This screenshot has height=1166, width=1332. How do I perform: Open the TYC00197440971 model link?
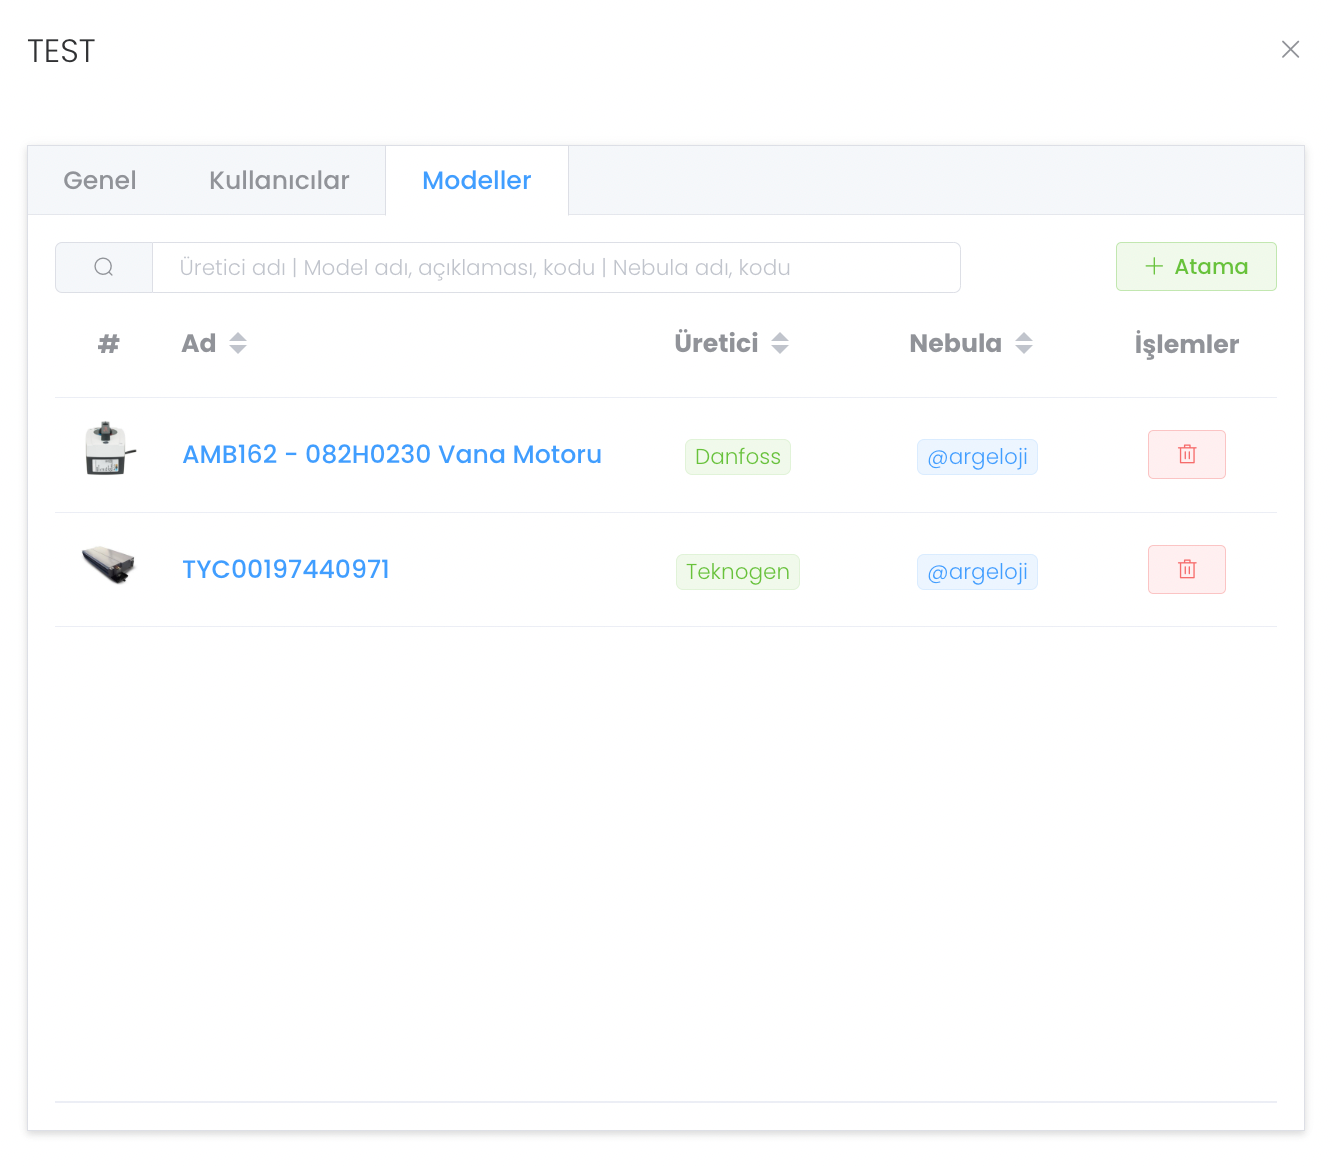(x=286, y=570)
